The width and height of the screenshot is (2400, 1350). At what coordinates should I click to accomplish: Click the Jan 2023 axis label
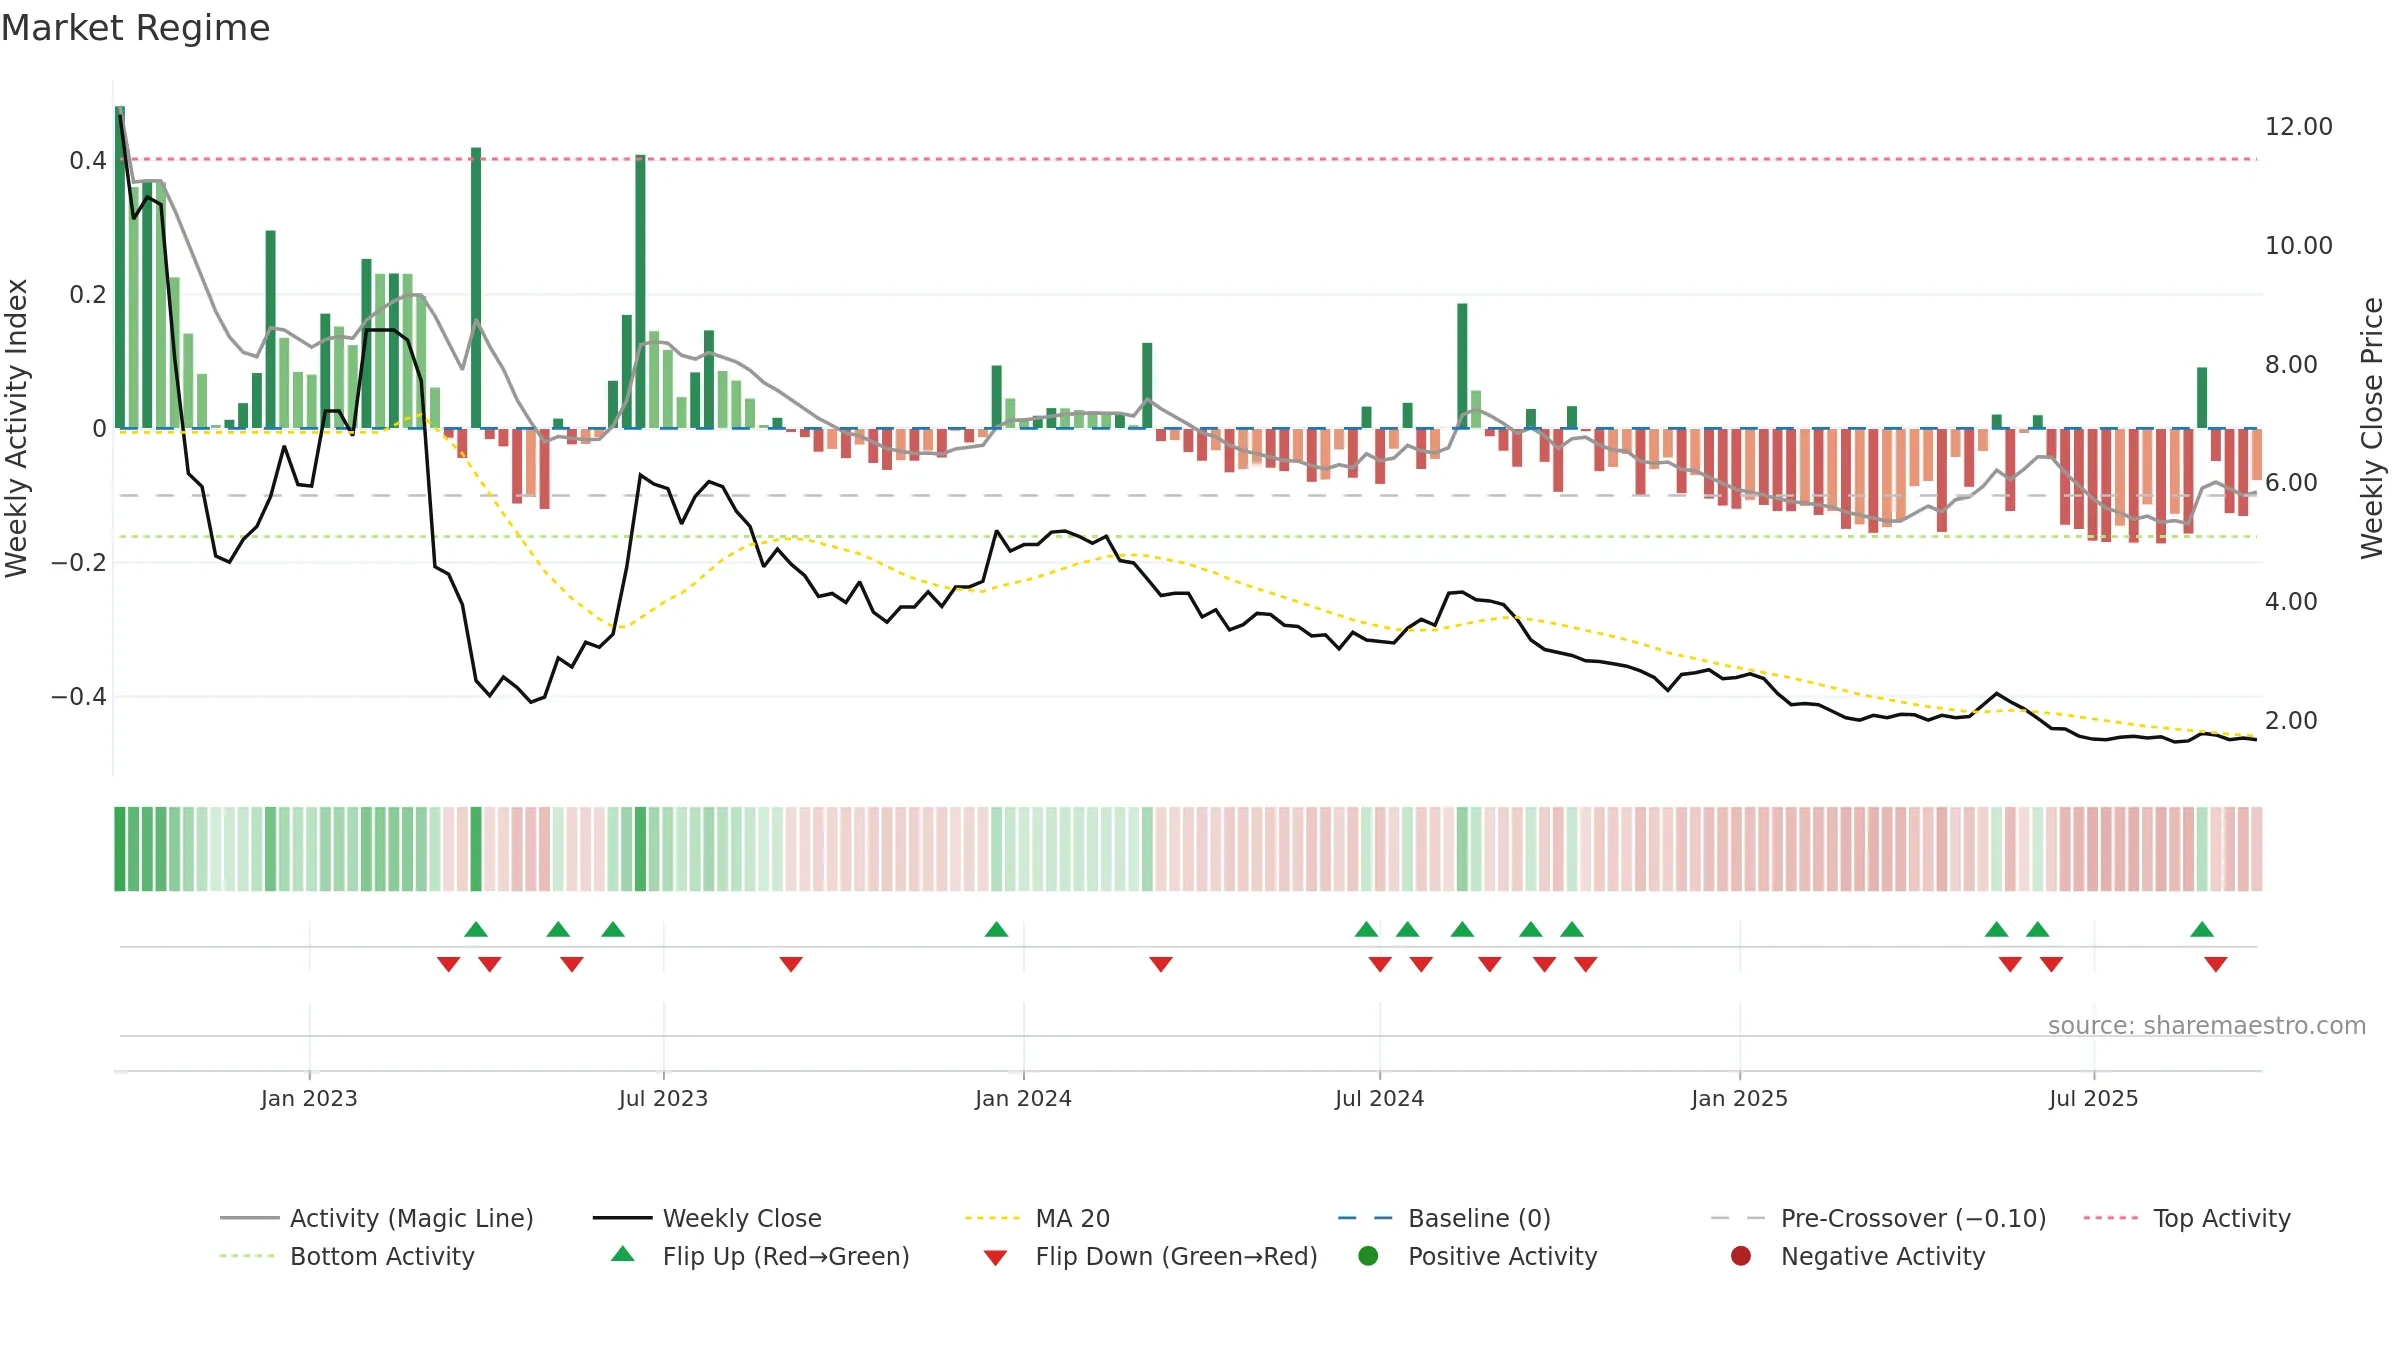click(x=309, y=1098)
